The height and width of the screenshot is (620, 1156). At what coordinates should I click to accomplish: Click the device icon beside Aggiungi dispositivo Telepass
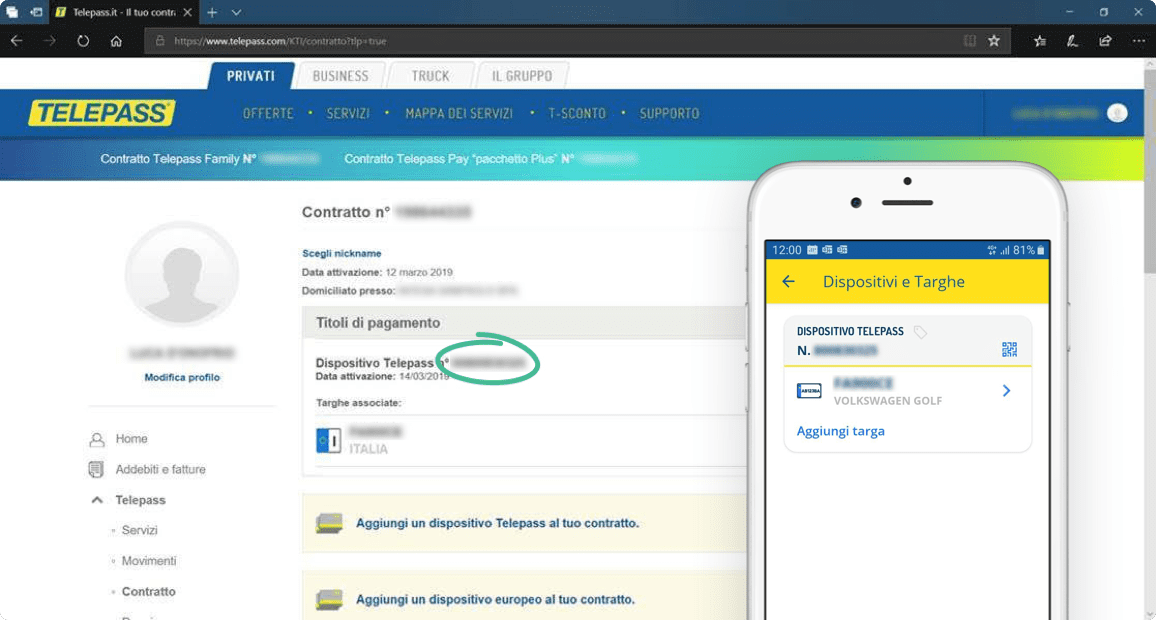click(x=329, y=523)
